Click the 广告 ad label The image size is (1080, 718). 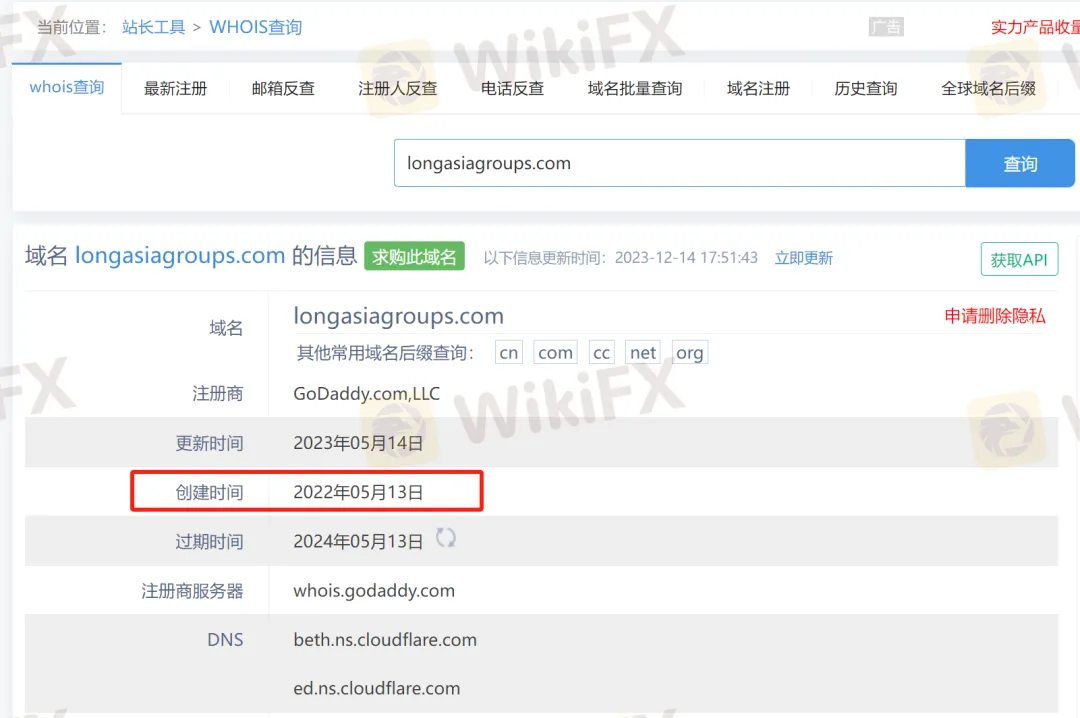coord(886,27)
